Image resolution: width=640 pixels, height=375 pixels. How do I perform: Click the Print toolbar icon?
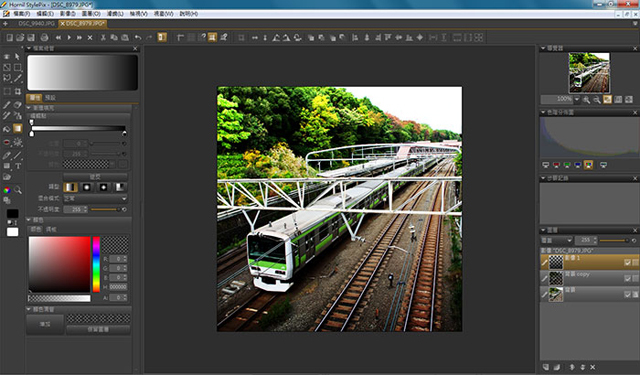(x=44, y=38)
